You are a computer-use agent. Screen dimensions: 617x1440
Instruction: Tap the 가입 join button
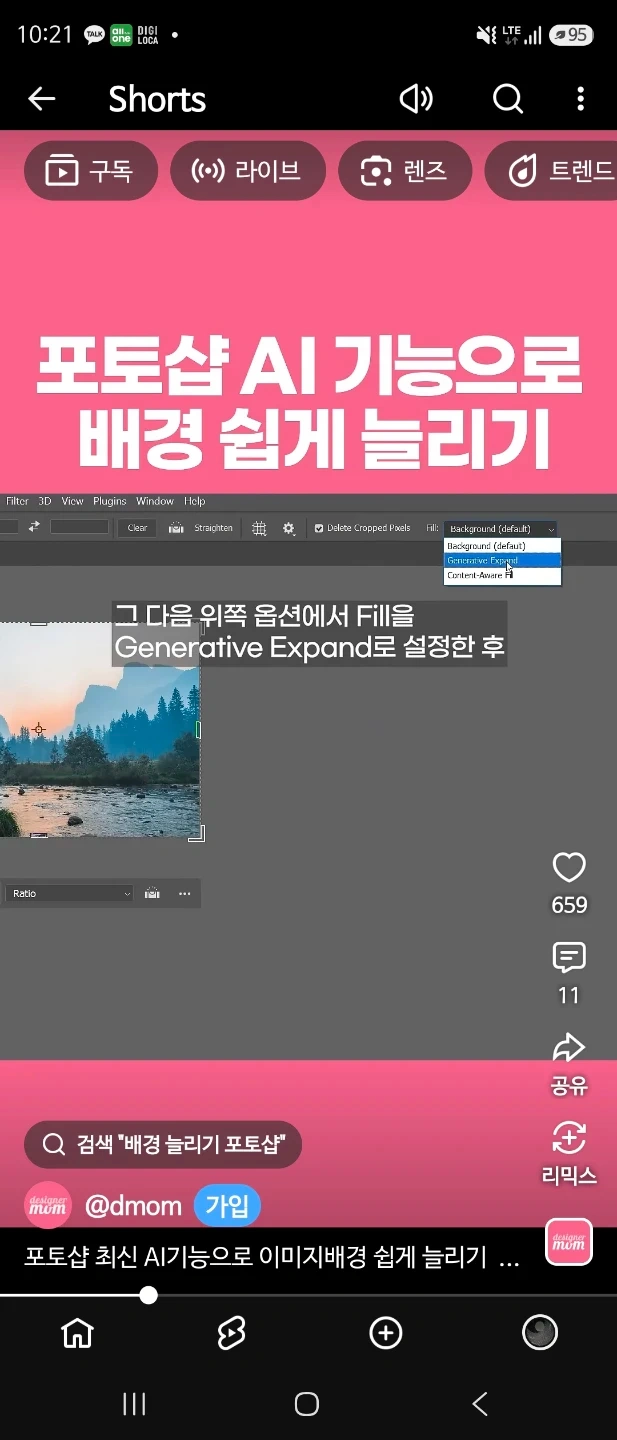click(227, 1206)
